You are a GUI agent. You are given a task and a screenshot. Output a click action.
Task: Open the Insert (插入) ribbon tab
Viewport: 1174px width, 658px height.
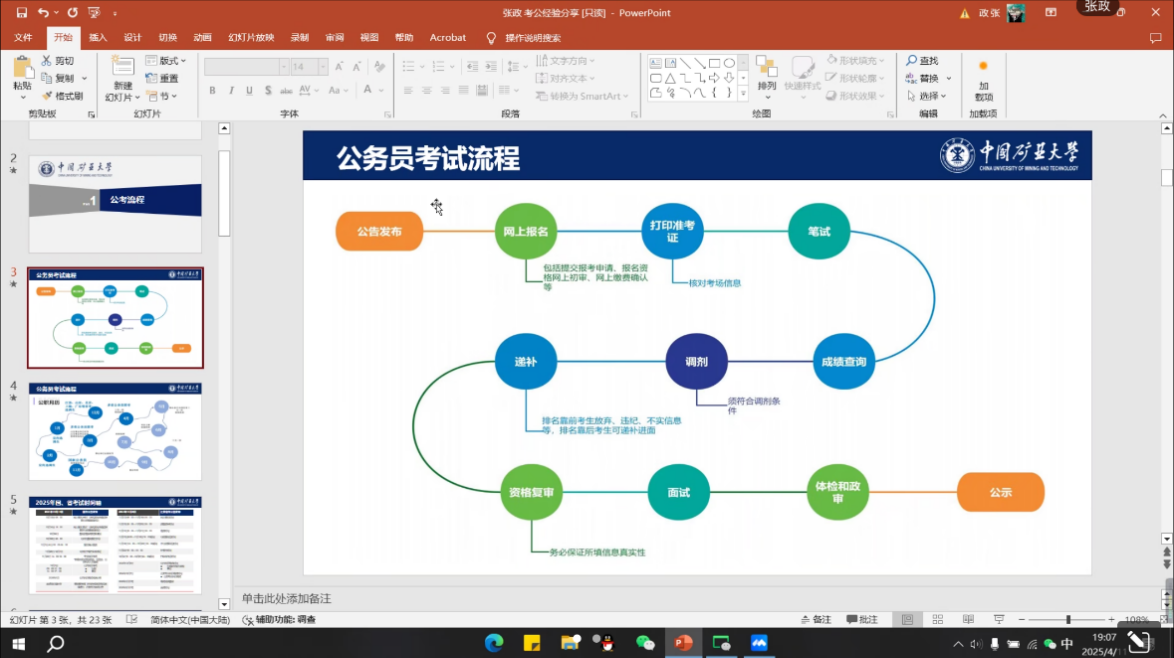(98, 37)
